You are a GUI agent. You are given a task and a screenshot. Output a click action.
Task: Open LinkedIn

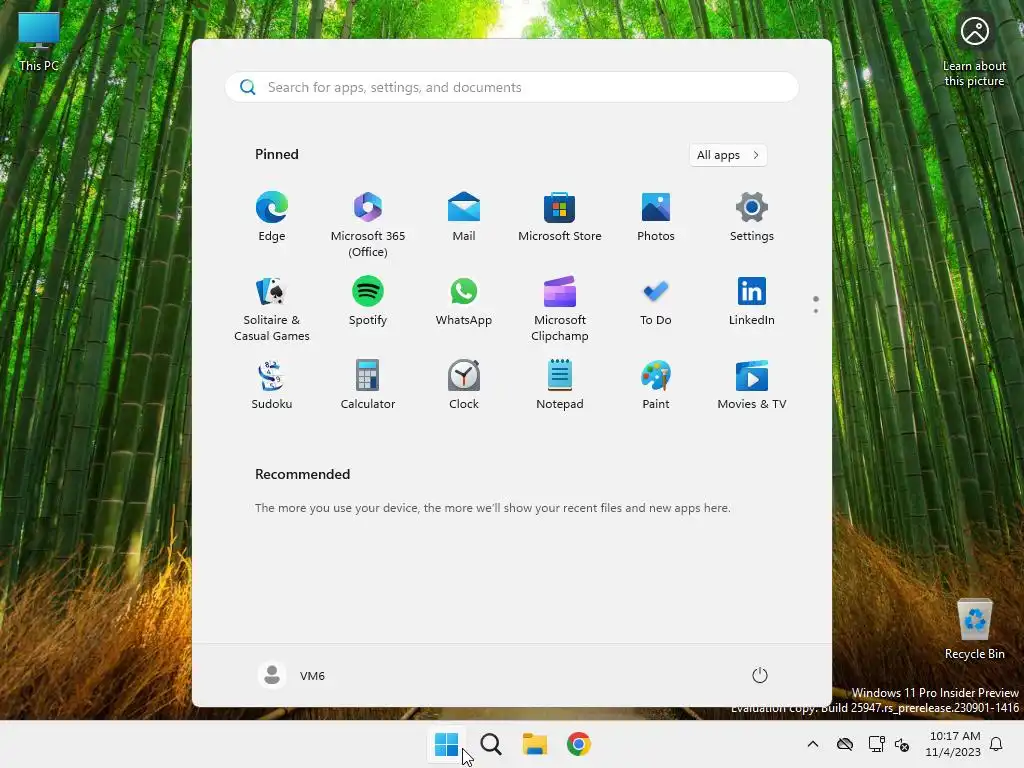click(752, 301)
